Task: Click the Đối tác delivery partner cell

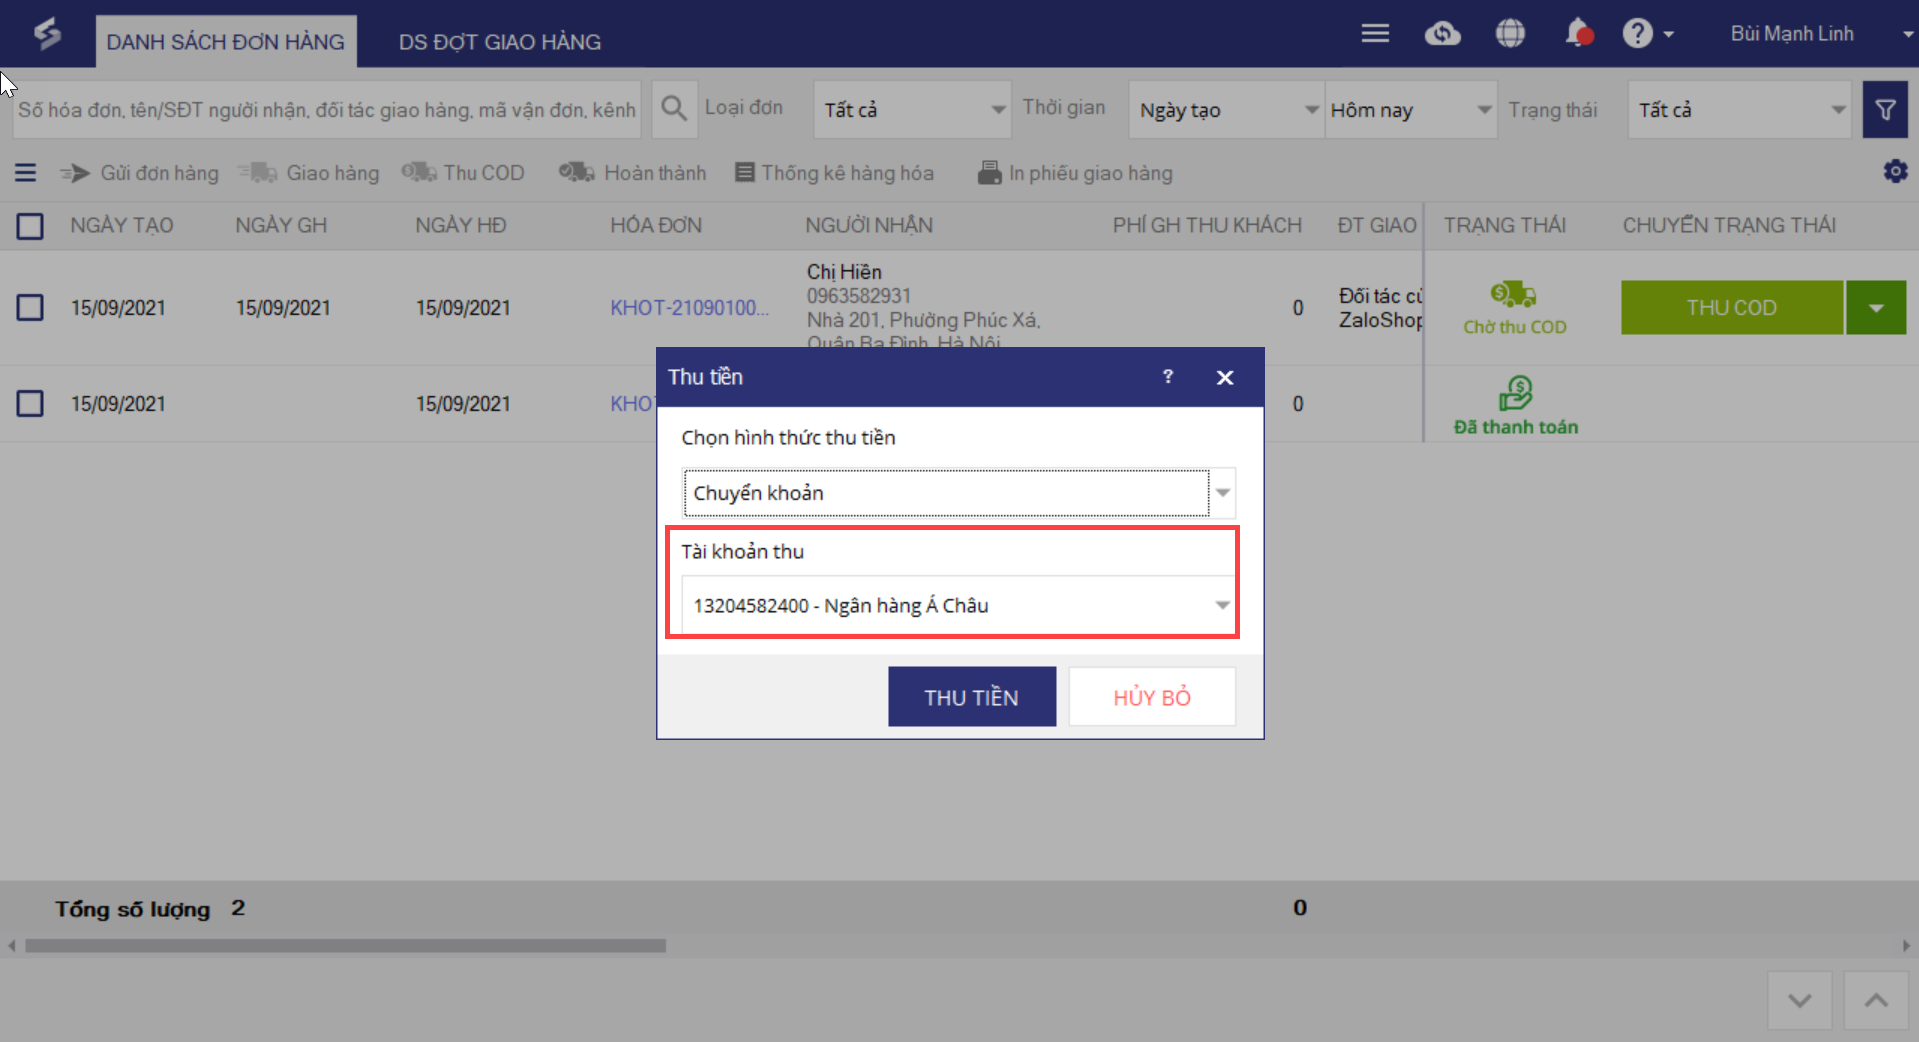Action: [1380, 308]
